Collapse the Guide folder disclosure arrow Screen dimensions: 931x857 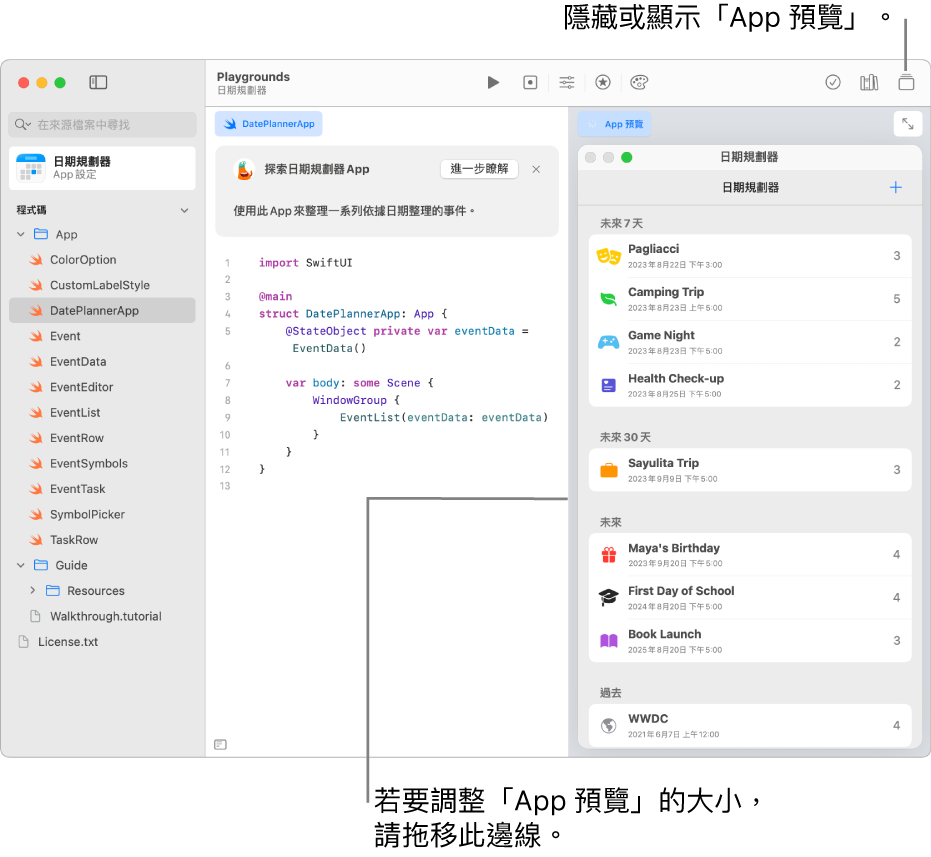pos(21,565)
